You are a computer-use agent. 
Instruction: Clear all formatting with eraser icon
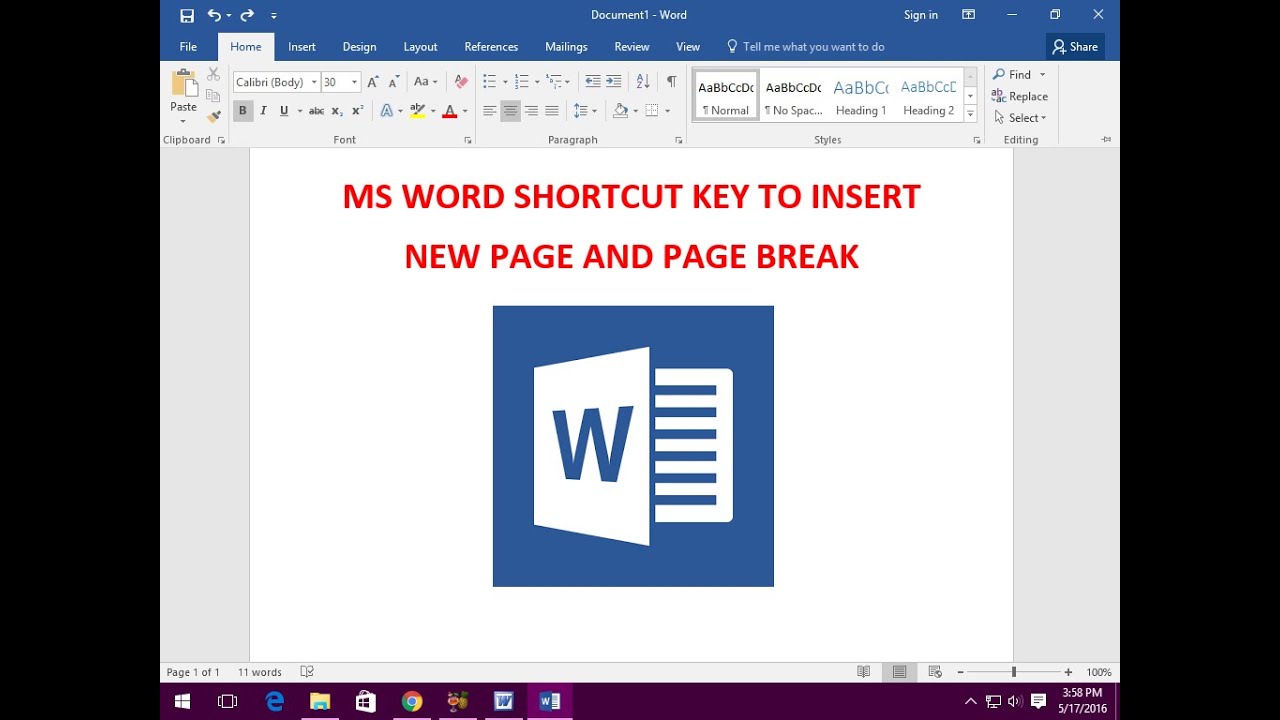tap(461, 82)
